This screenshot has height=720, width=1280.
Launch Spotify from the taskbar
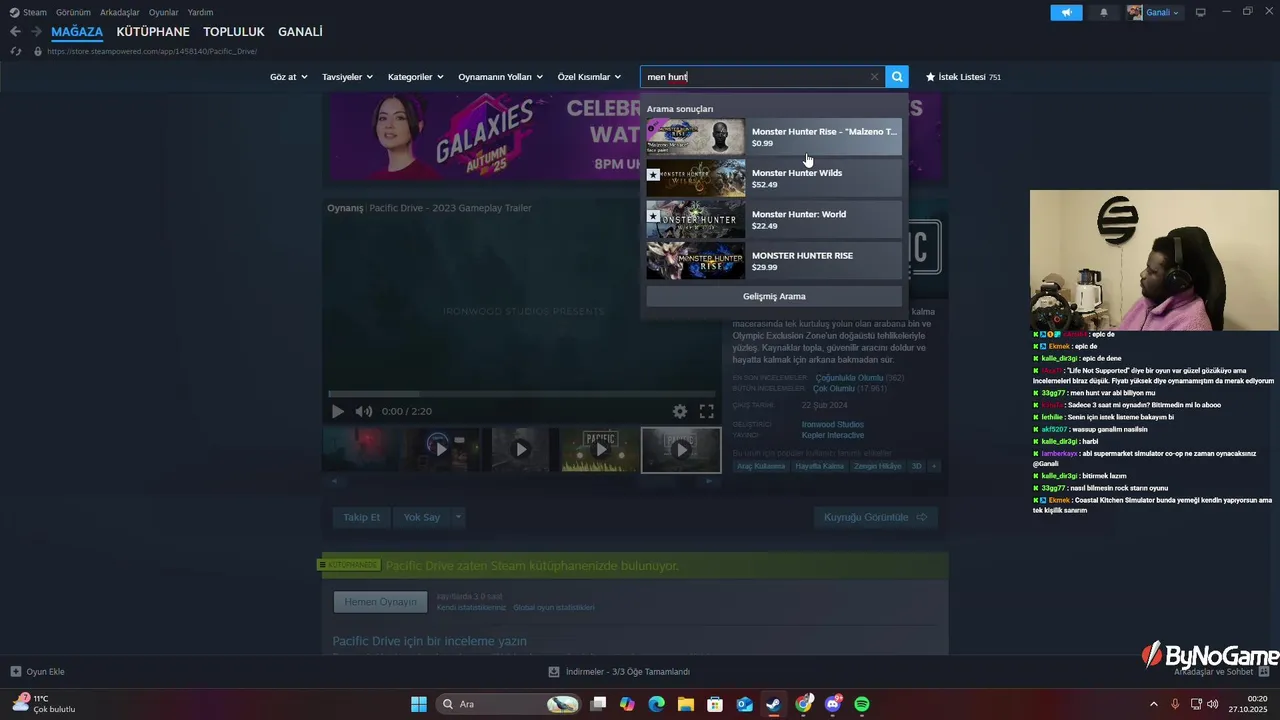[x=862, y=704]
